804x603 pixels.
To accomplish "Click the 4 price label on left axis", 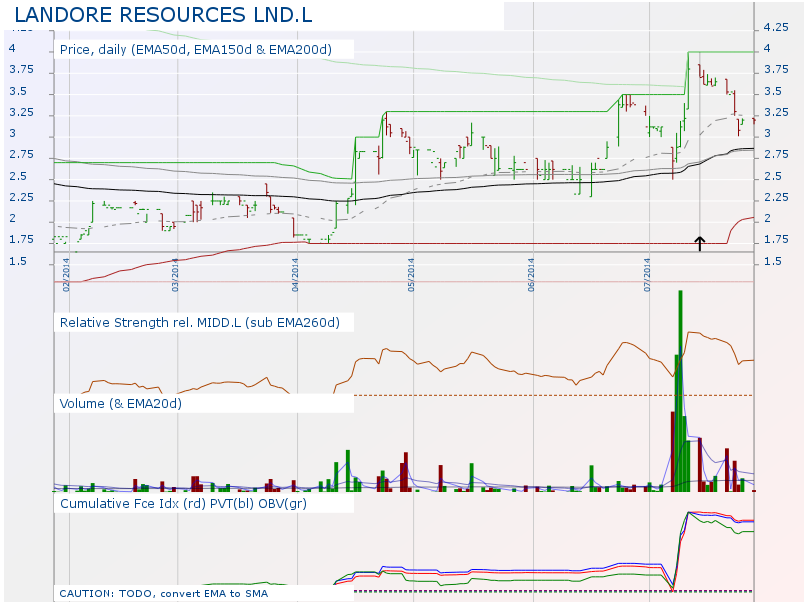I will point(12,48).
